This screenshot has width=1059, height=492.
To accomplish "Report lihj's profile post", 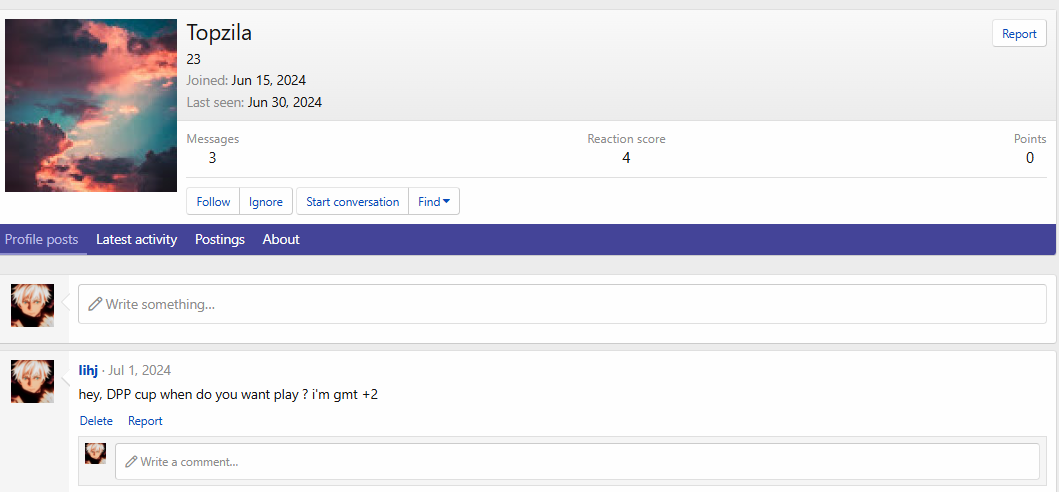I will pyautogui.click(x=145, y=421).
